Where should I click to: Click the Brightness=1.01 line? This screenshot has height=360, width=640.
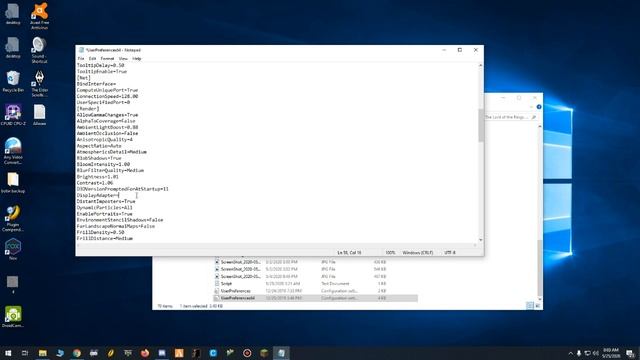[x=98, y=177]
